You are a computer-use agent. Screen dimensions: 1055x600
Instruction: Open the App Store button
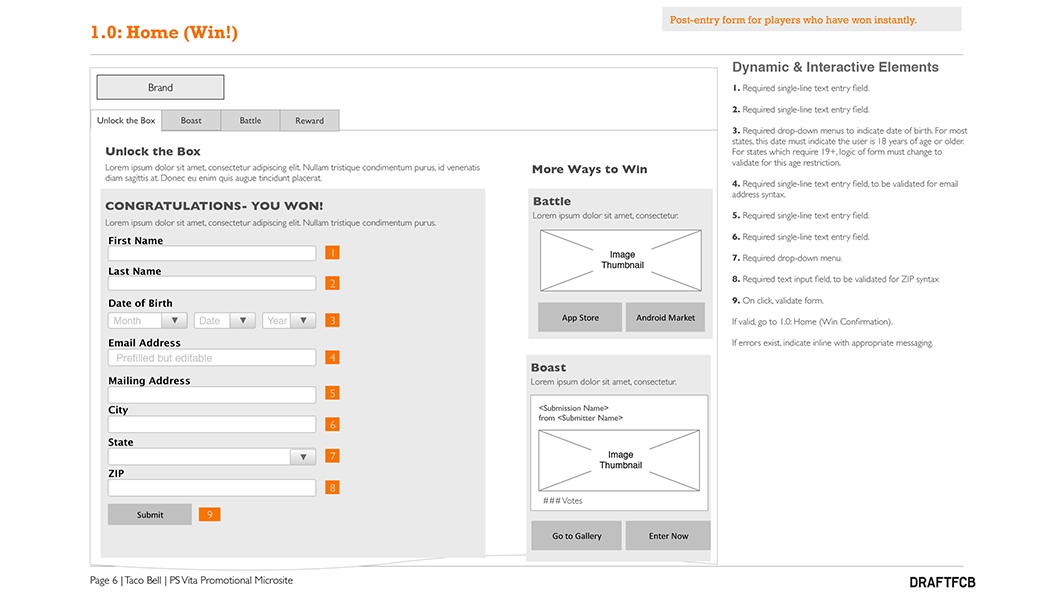coord(580,317)
